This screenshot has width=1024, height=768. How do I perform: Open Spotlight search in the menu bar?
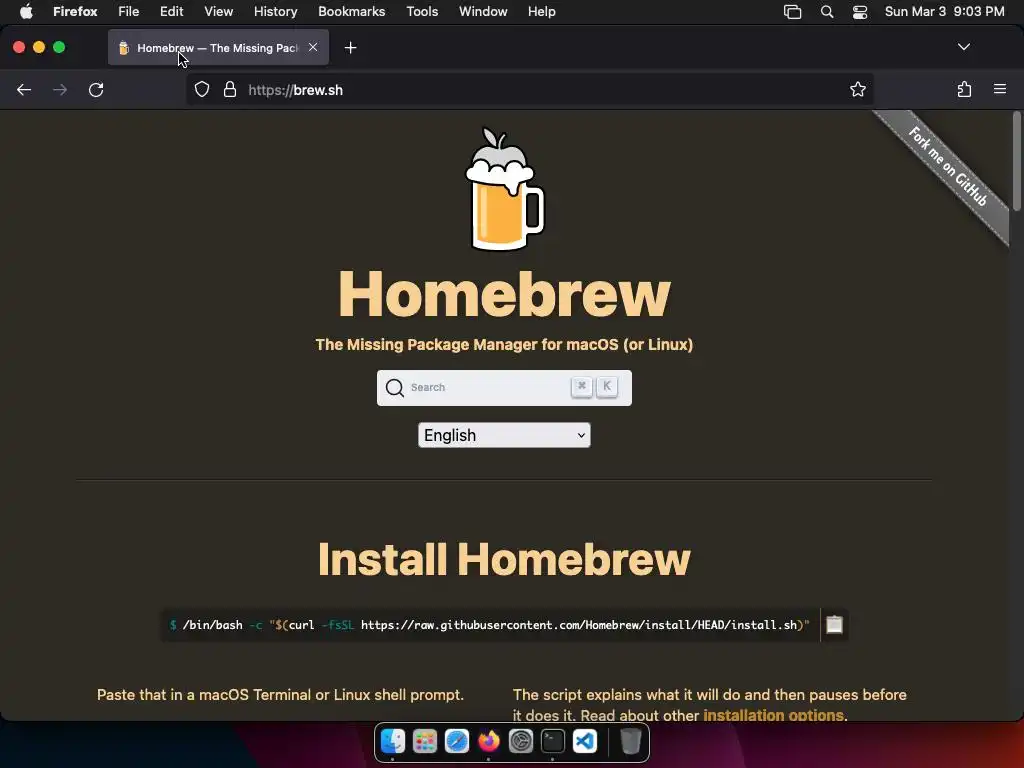pyautogui.click(x=827, y=12)
